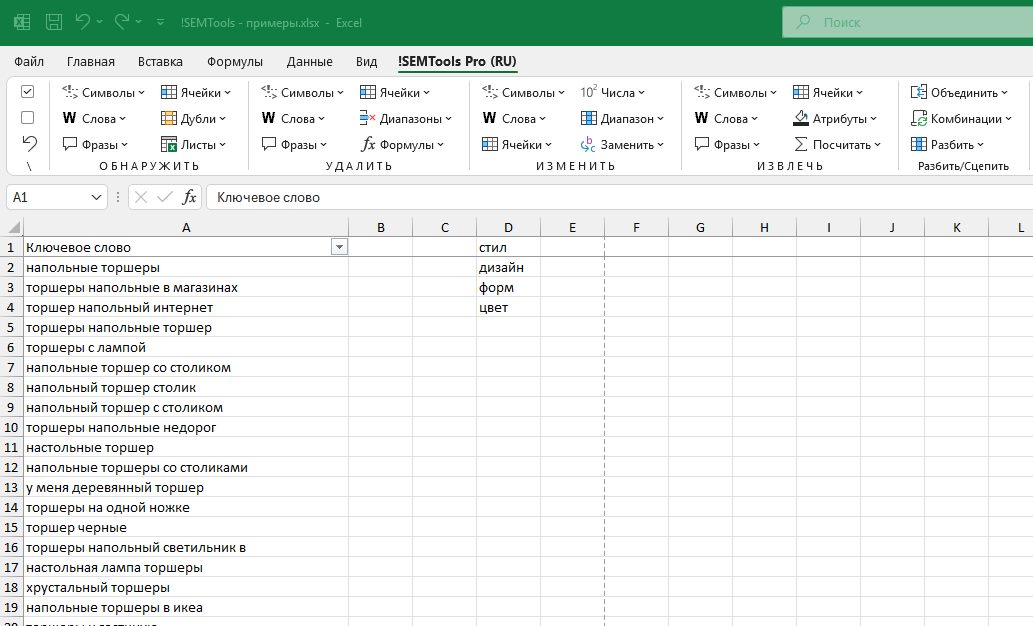
Task: Select cell D2 containing дизайн
Action: 508,267
